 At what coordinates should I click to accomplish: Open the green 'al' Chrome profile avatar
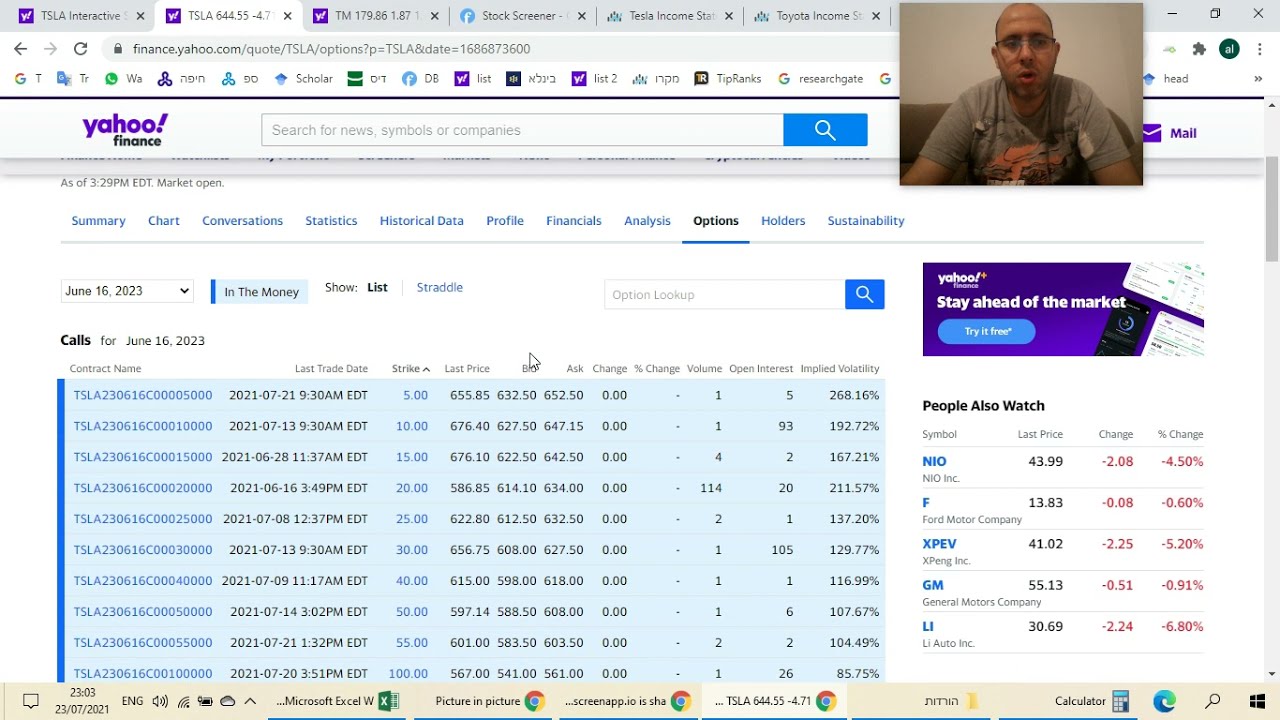coord(1229,49)
